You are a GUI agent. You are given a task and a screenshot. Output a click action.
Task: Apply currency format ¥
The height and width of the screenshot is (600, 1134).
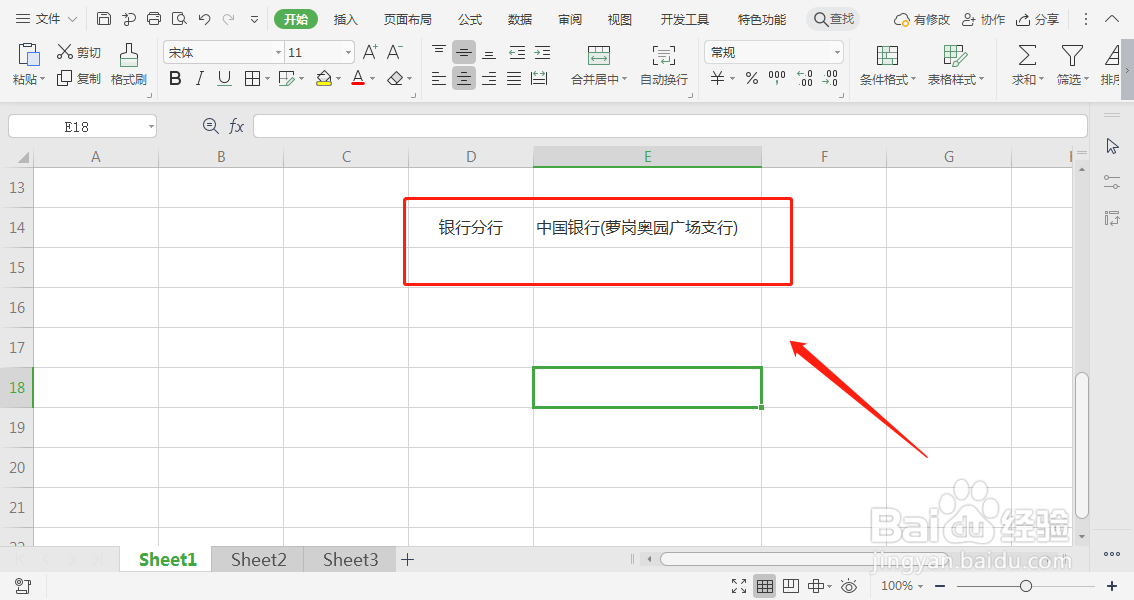click(x=717, y=78)
